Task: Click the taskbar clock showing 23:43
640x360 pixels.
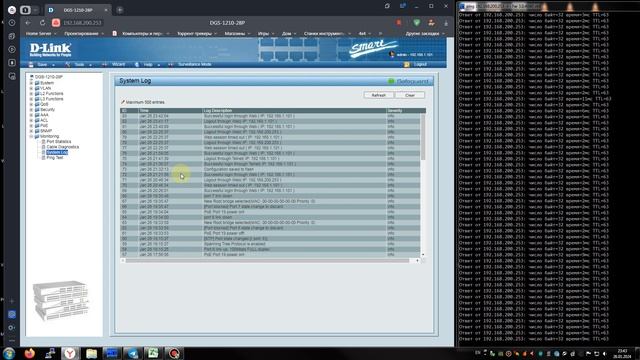Action: click(622, 353)
